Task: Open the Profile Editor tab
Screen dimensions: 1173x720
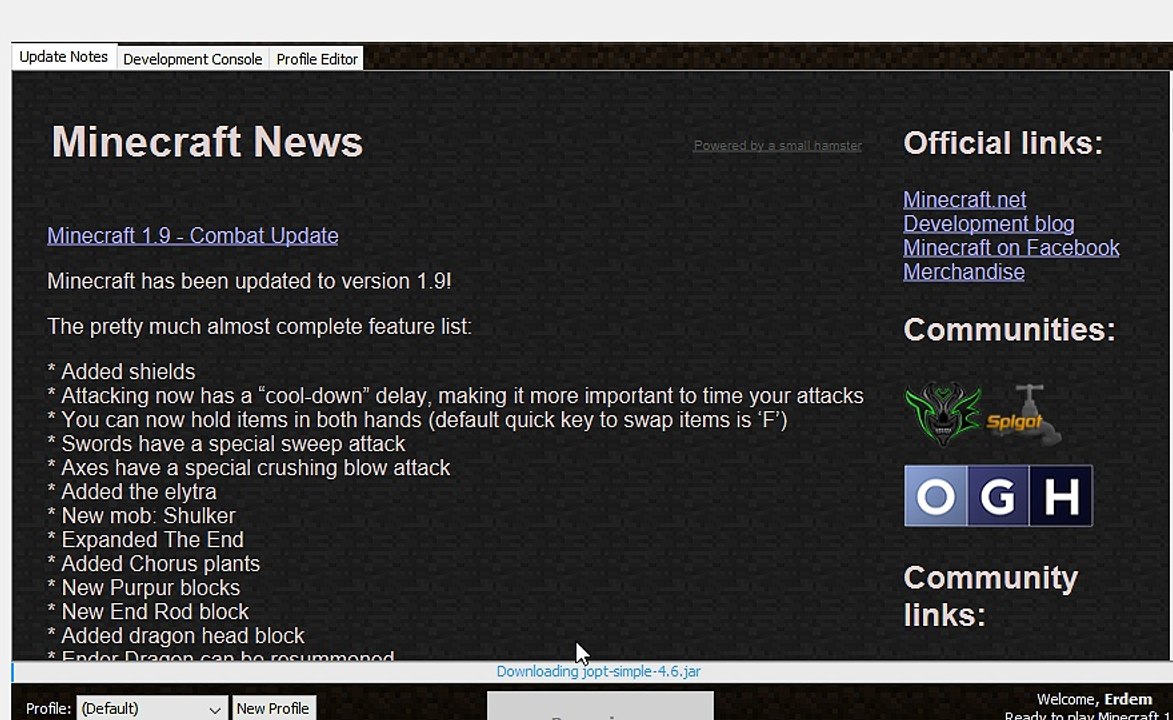Action: pos(316,59)
